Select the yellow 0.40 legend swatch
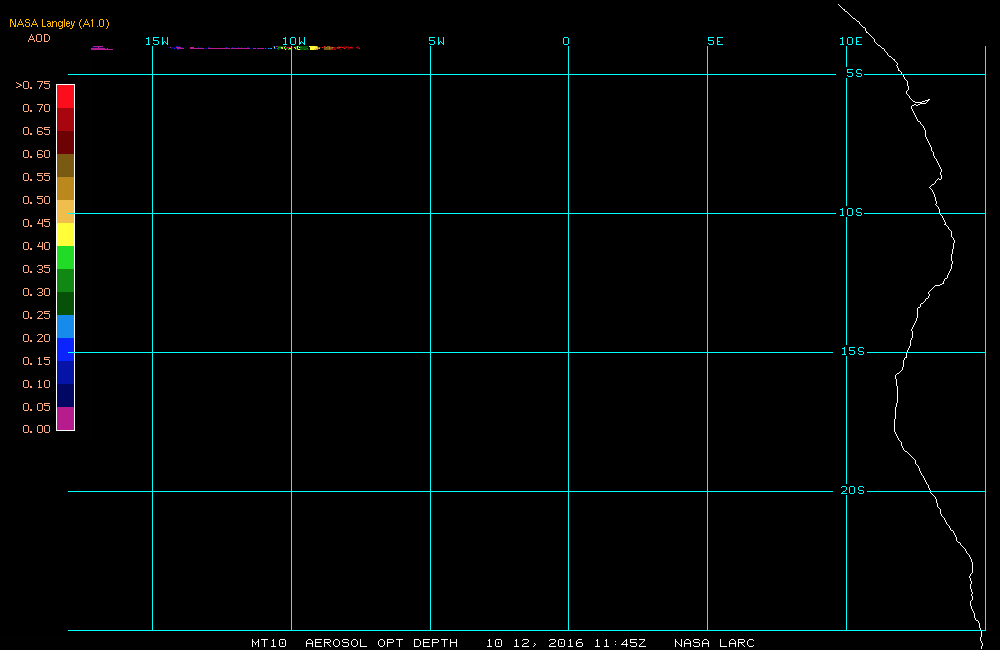The height and width of the screenshot is (650, 1000). [x=66, y=234]
